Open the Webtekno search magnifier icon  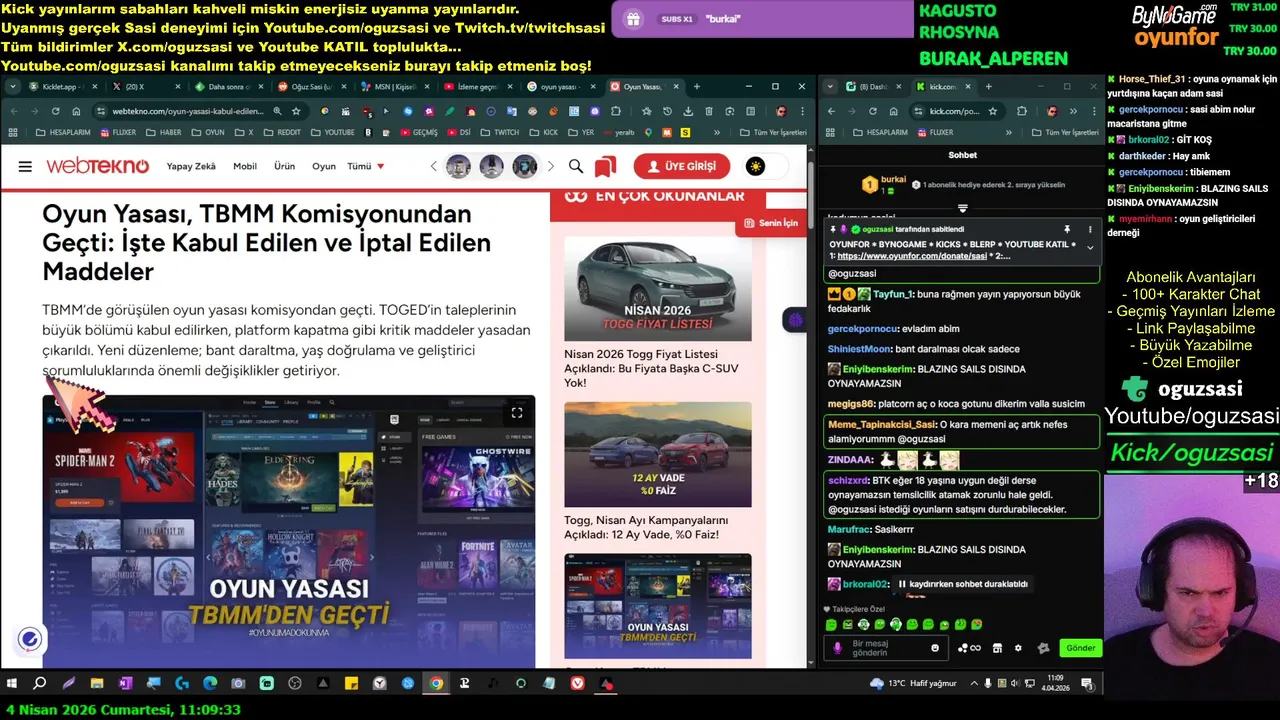tap(576, 167)
